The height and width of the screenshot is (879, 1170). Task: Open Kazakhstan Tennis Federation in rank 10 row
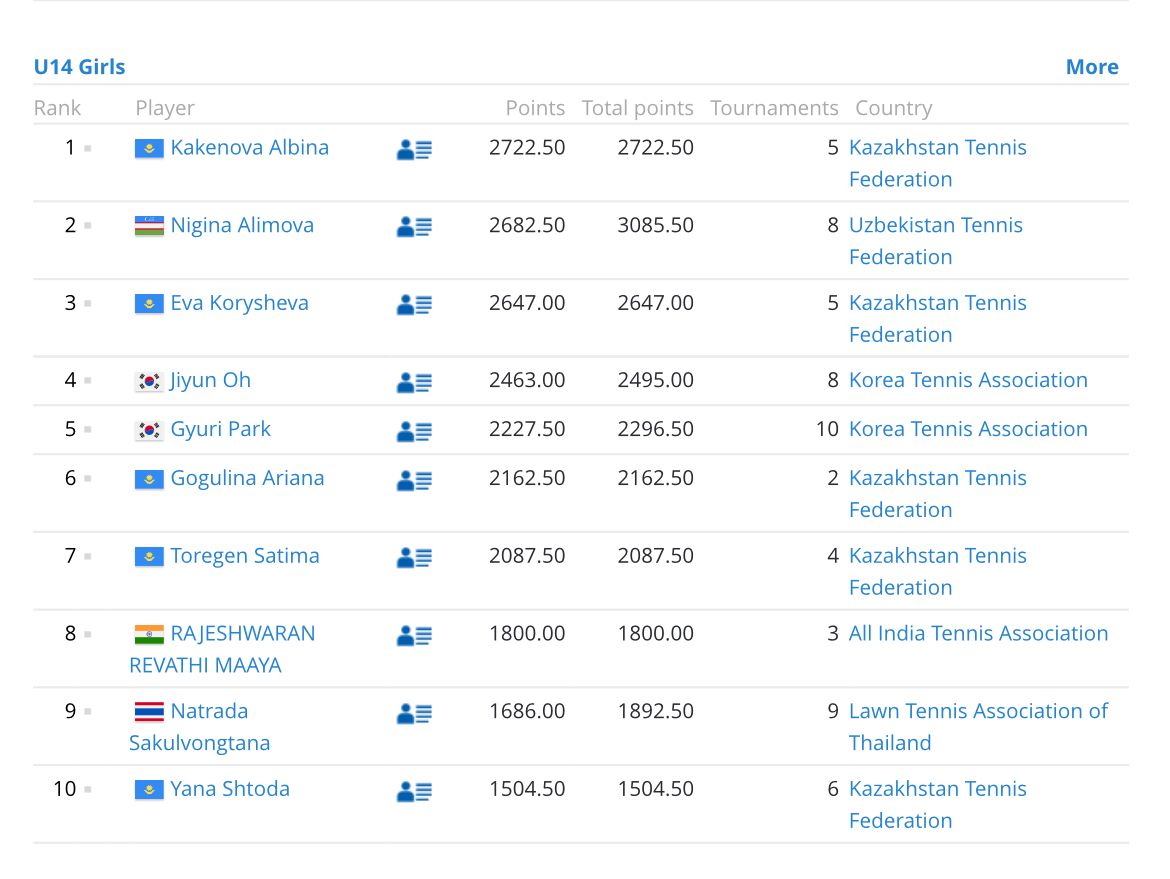click(937, 804)
